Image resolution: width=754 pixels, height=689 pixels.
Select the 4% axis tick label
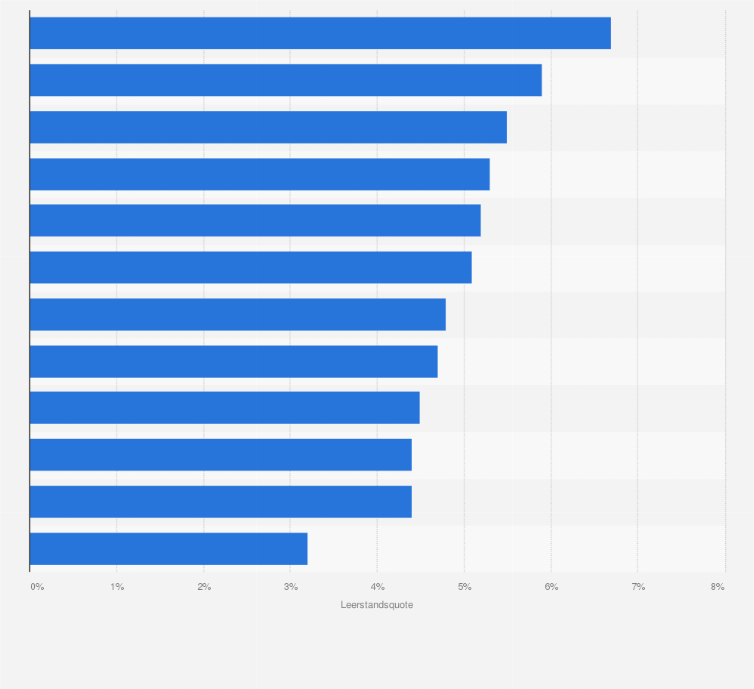pyautogui.click(x=377, y=587)
